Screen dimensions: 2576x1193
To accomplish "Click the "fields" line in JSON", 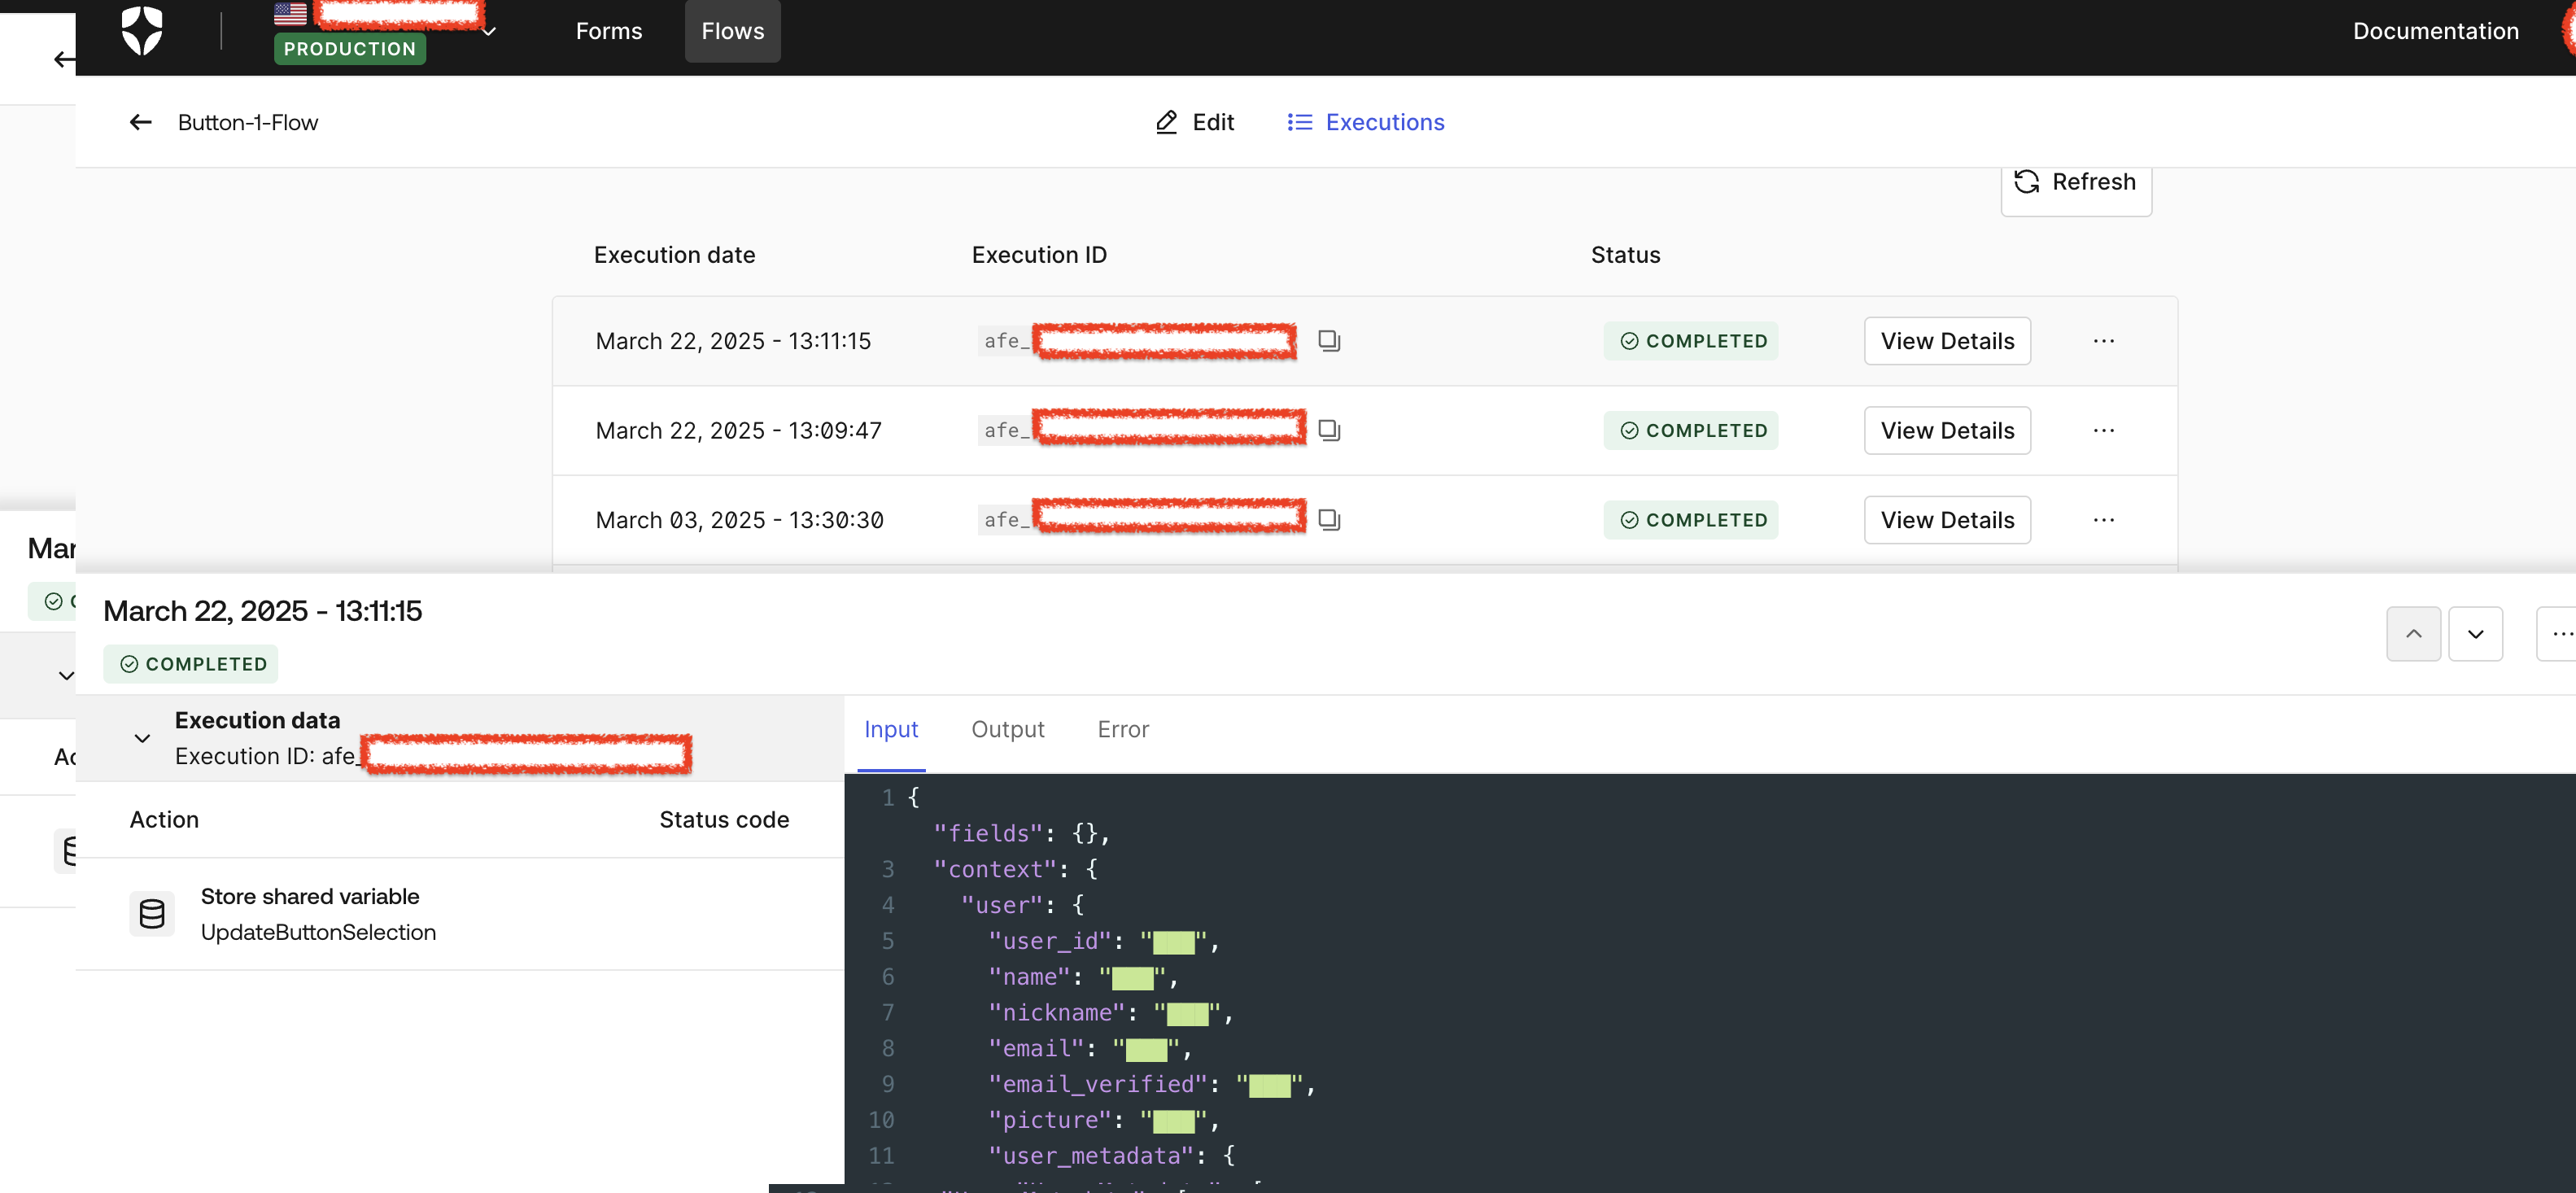I will pyautogui.click(x=1021, y=833).
